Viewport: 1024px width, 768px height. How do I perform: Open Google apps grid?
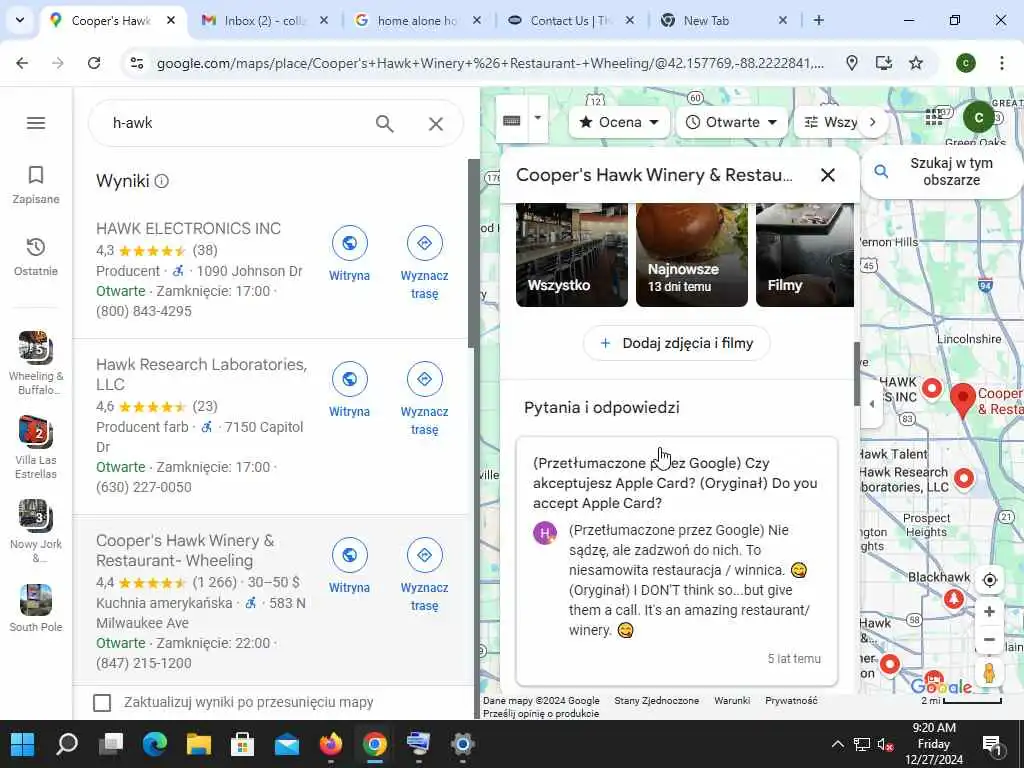[x=934, y=118]
